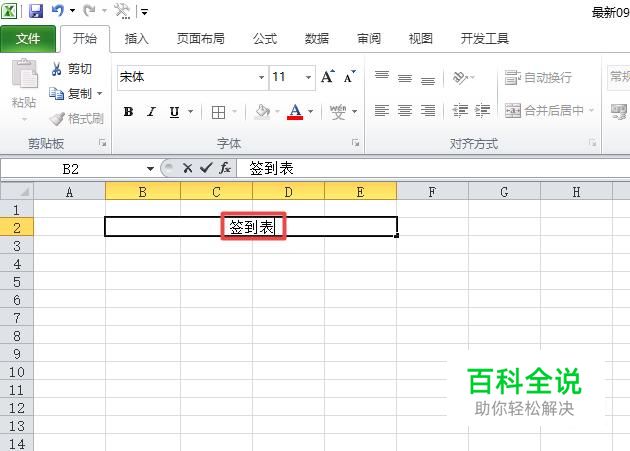Click the Select All corner button
Viewport: 630px width, 451px height.
coord(17,191)
